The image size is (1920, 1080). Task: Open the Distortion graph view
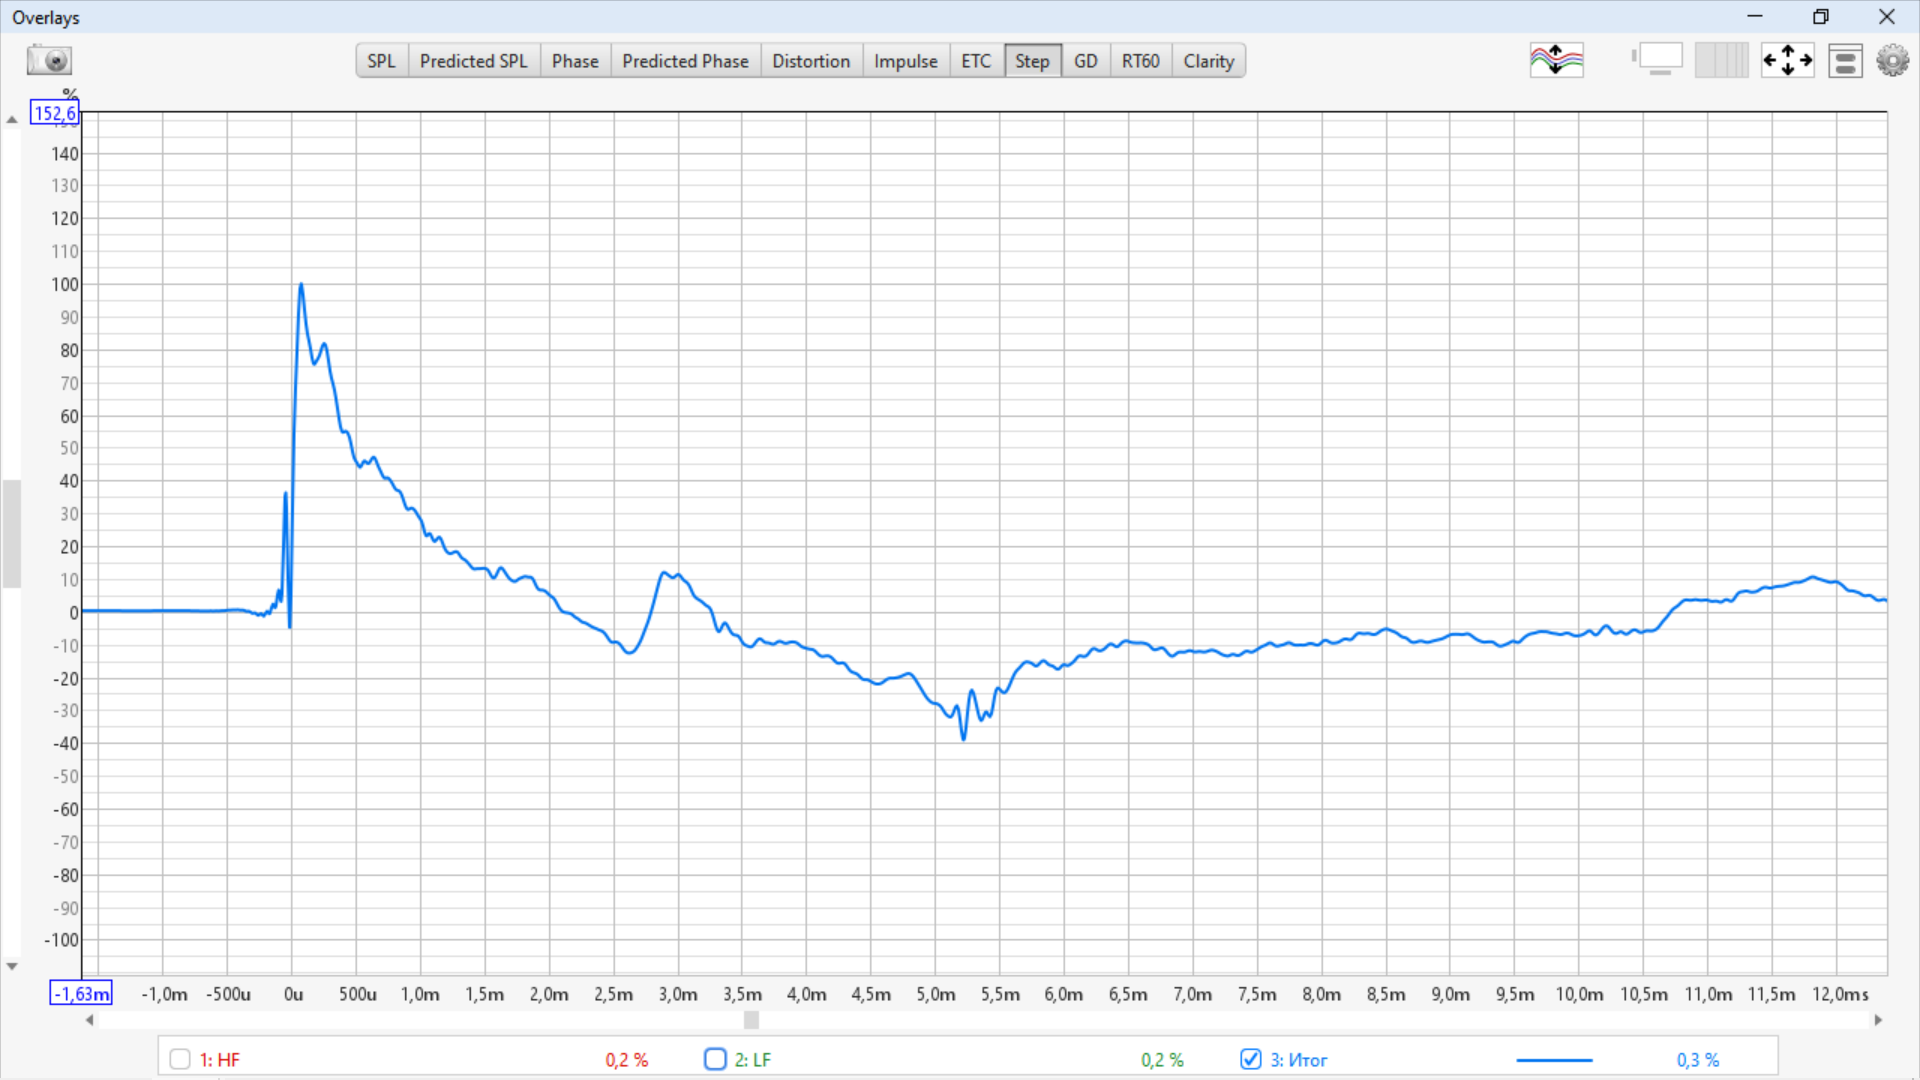[810, 61]
